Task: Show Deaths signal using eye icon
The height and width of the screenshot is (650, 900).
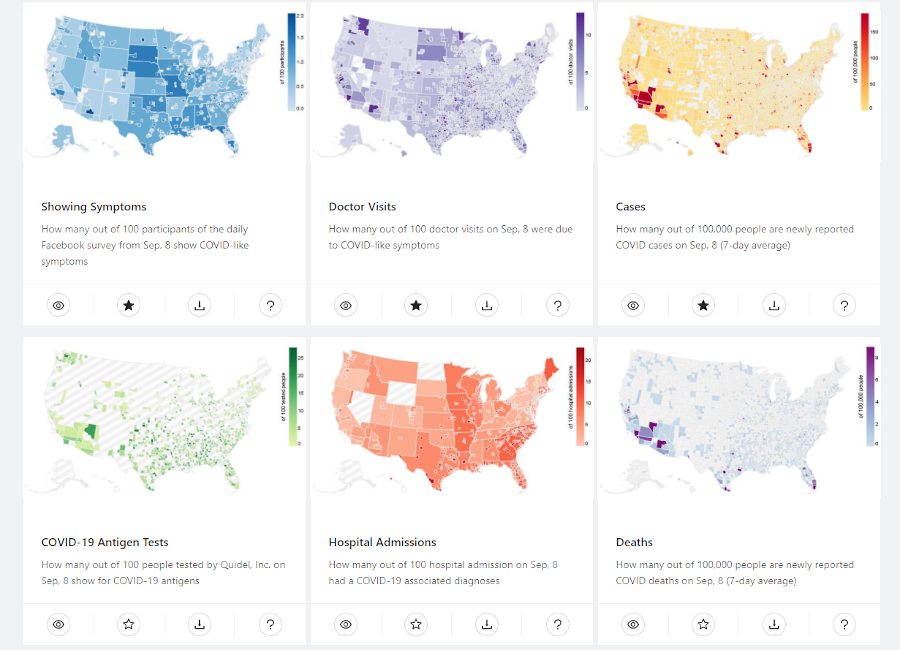Action: (x=633, y=624)
